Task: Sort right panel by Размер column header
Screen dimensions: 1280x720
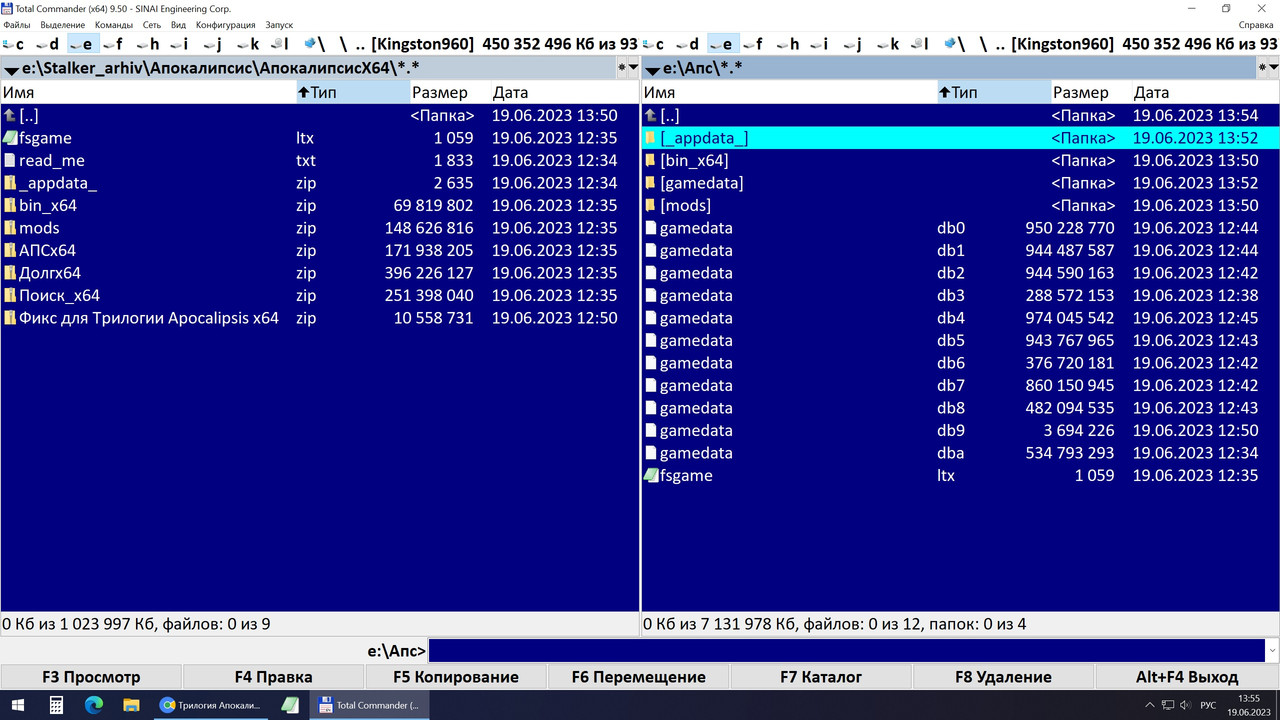Action: tap(1090, 92)
